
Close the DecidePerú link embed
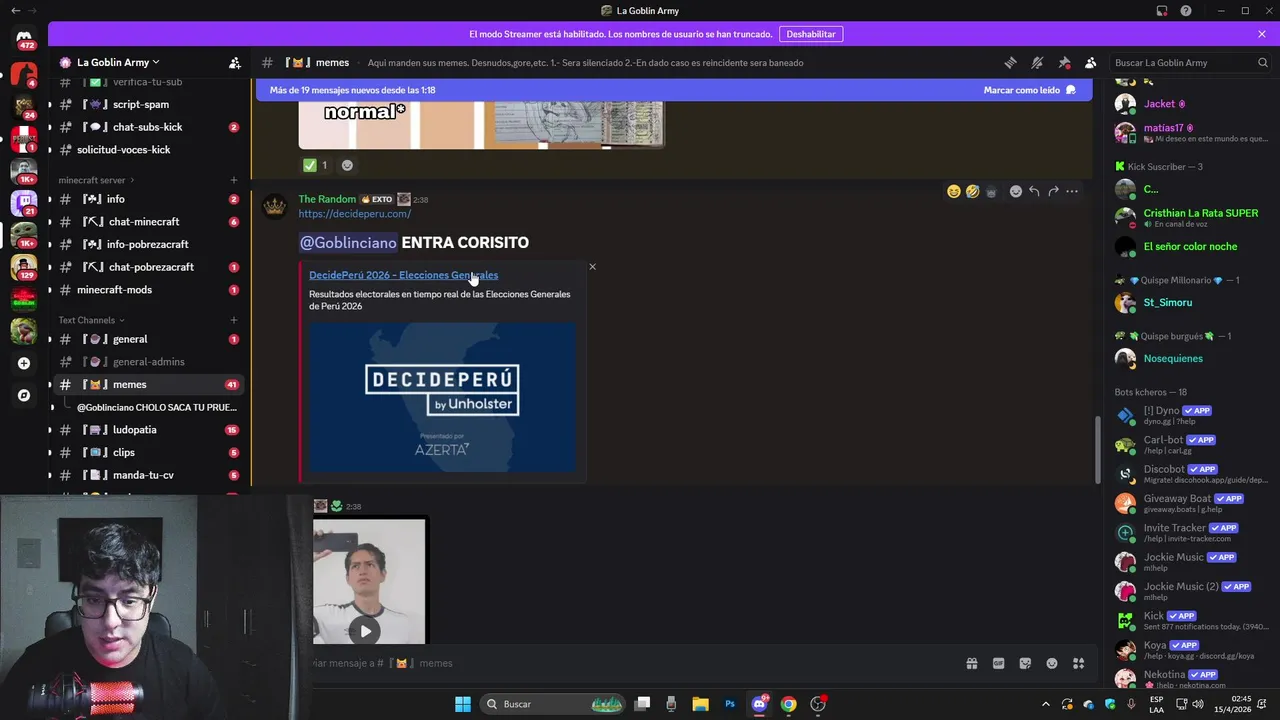[x=592, y=267]
